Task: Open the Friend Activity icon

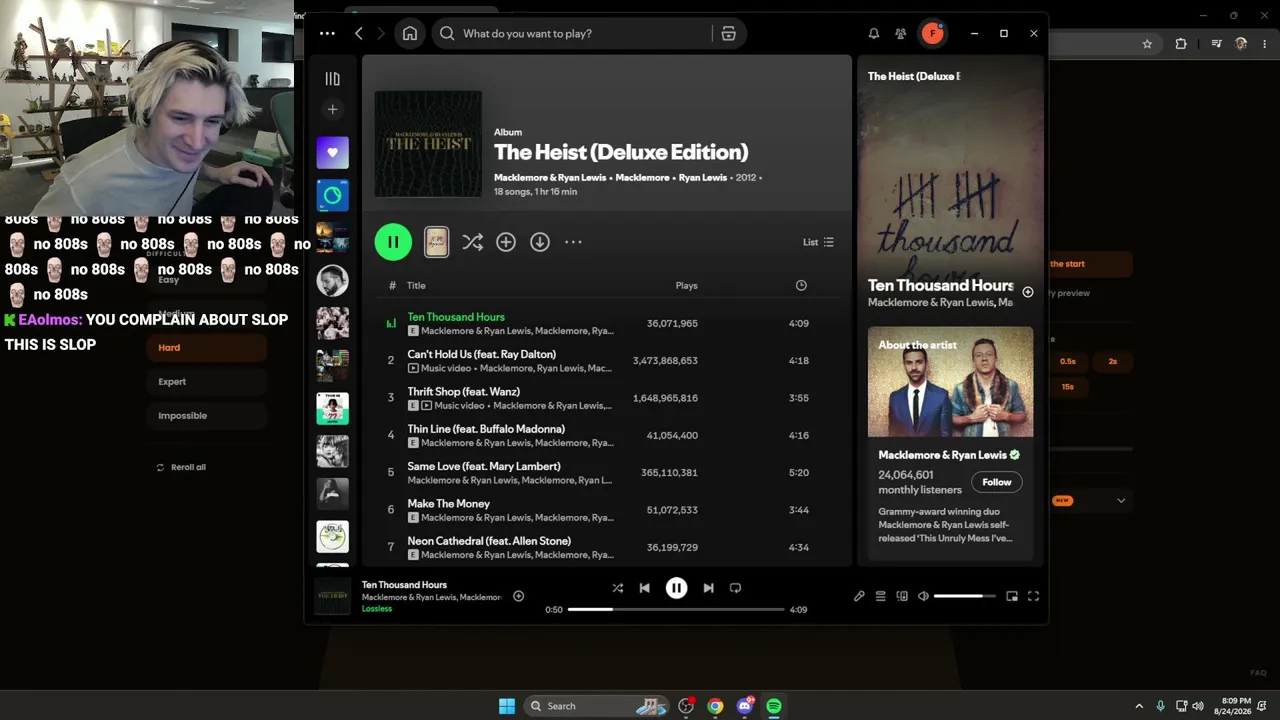Action: 901,33
